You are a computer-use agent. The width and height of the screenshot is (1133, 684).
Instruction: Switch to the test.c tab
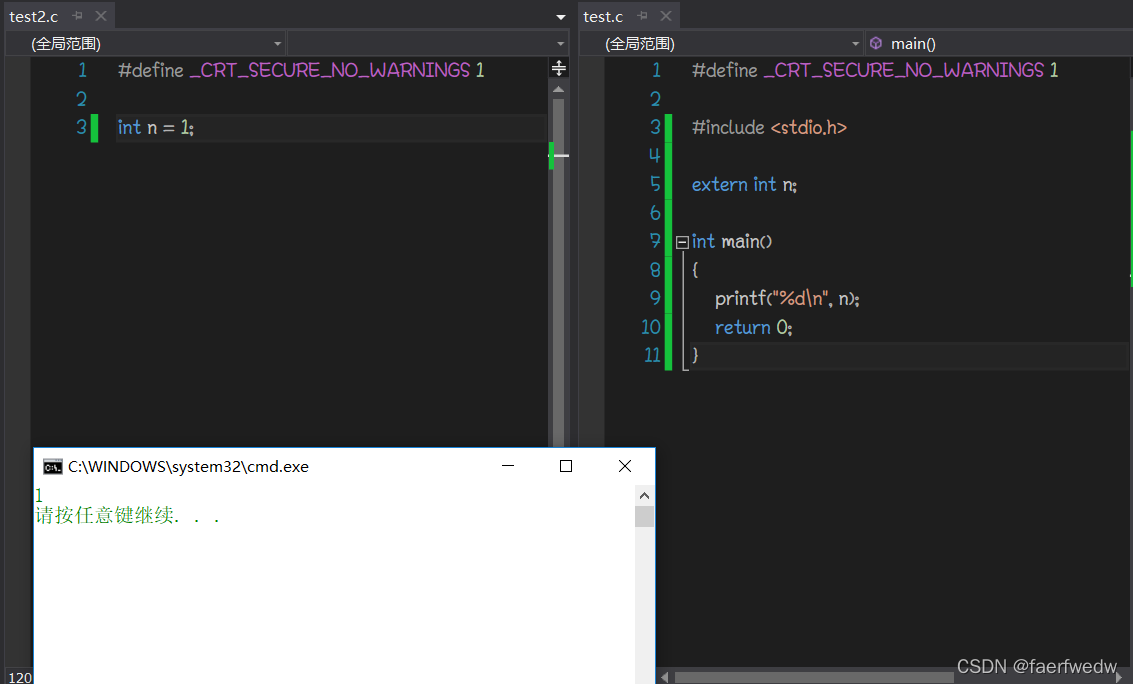603,16
